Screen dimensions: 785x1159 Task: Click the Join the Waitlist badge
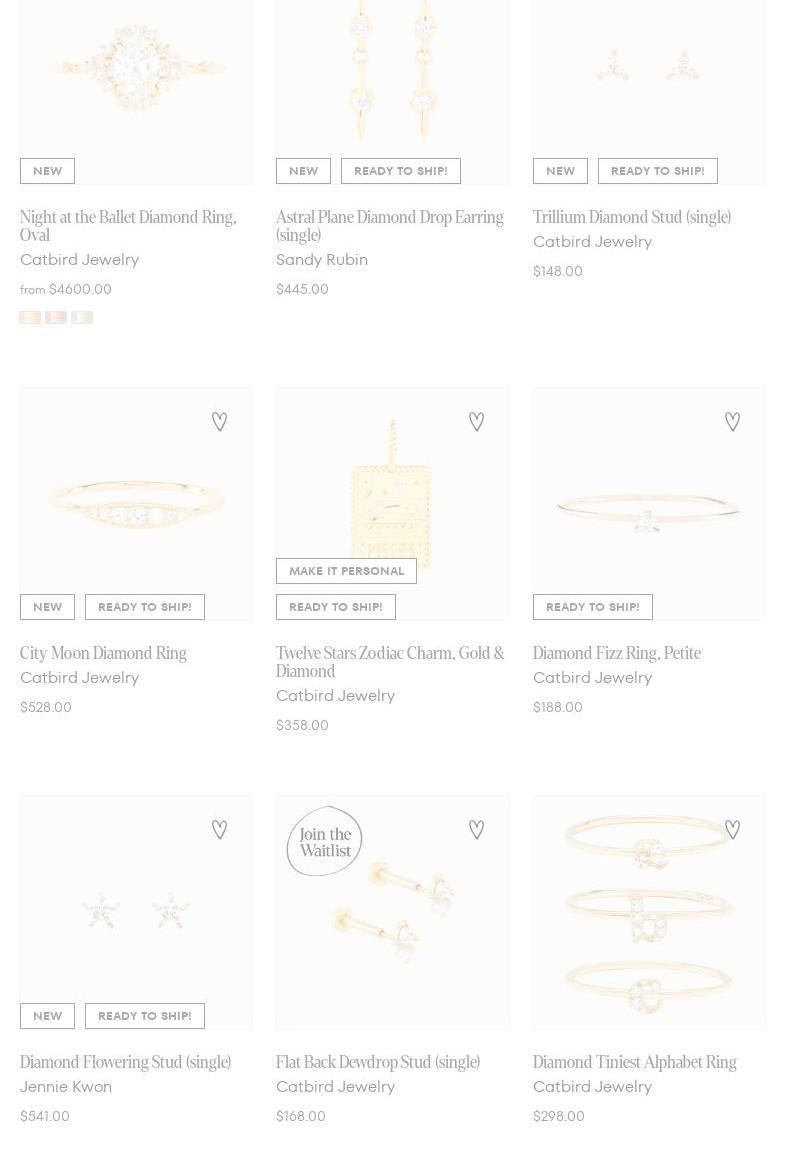point(325,841)
